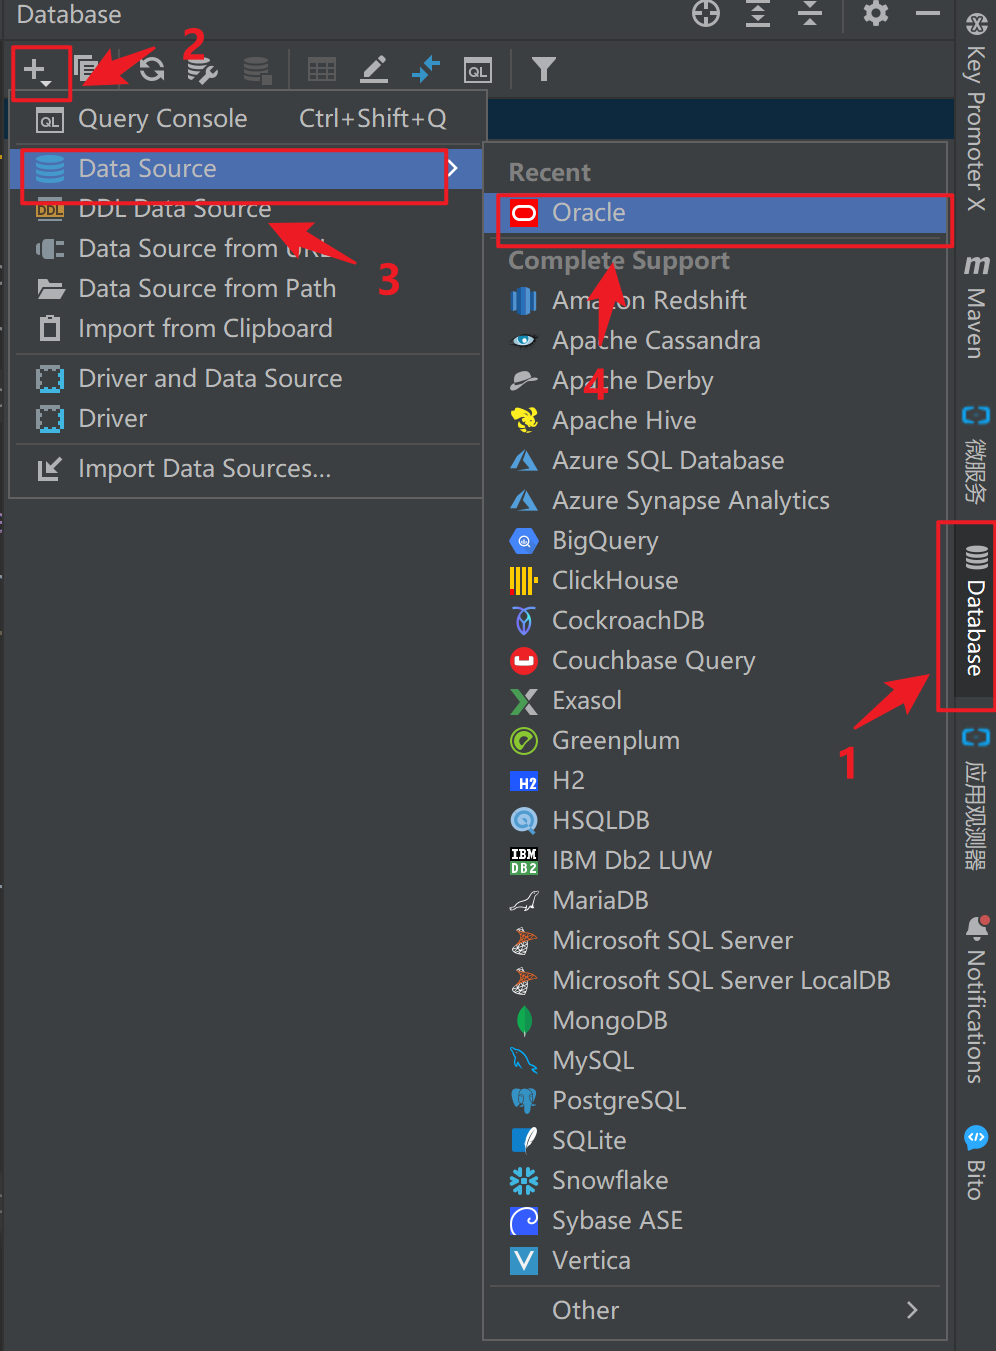Image resolution: width=996 pixels, height=1351 pixels.
Task: Click the Refresh icon in the Database toolbar
Action: (x=152, y=70)
